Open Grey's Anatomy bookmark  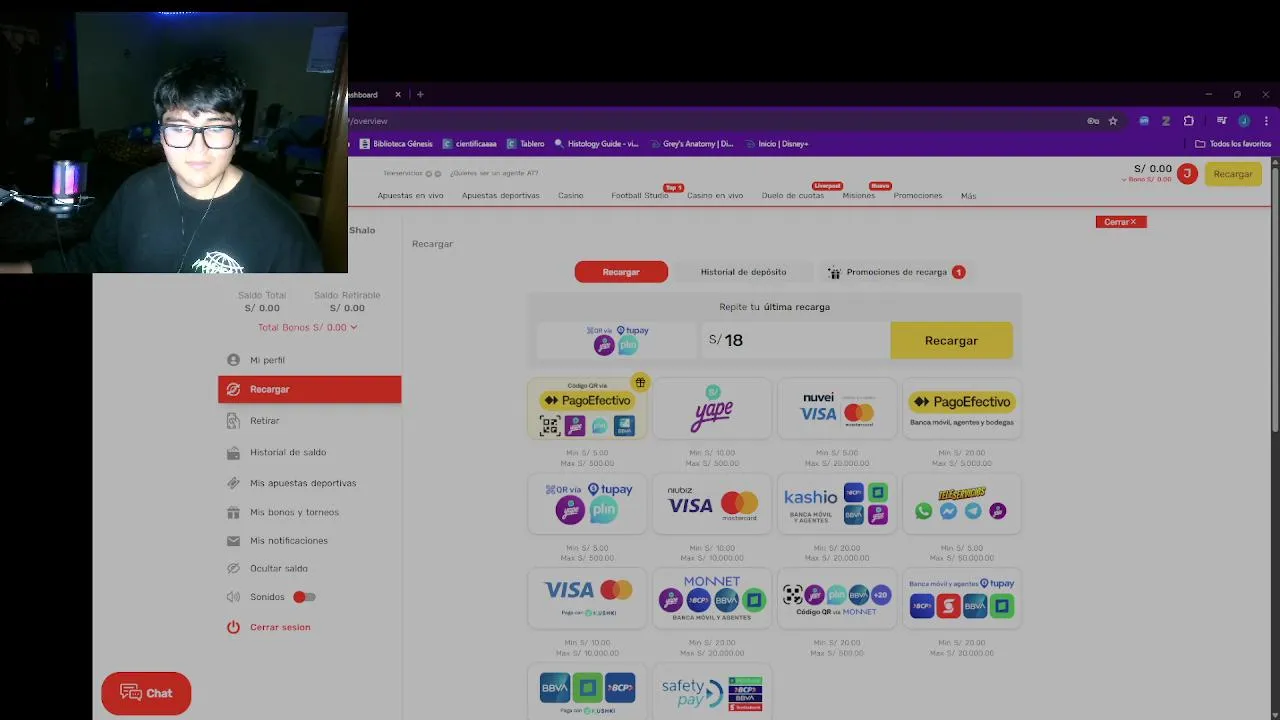pyautogui.click(x=692, y=144)
